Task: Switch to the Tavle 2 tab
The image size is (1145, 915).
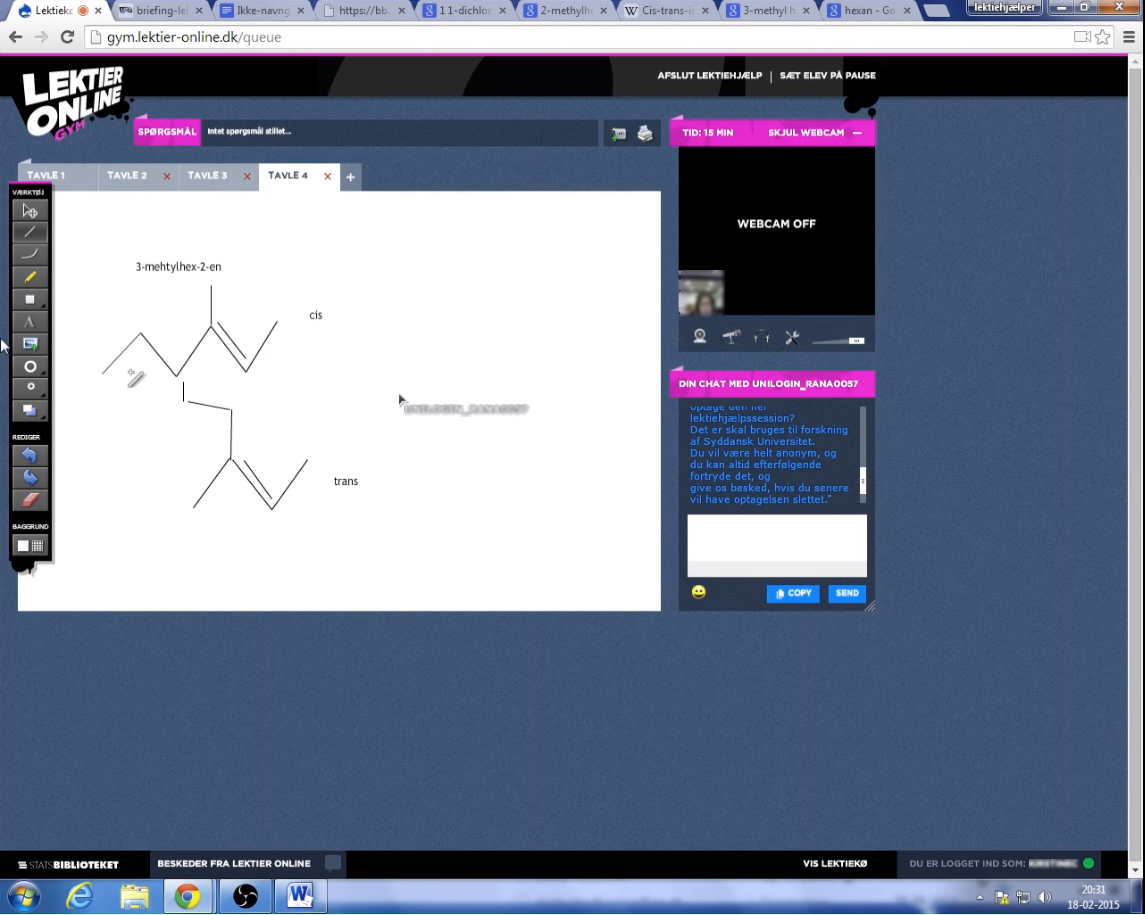Action: [127, 176]
